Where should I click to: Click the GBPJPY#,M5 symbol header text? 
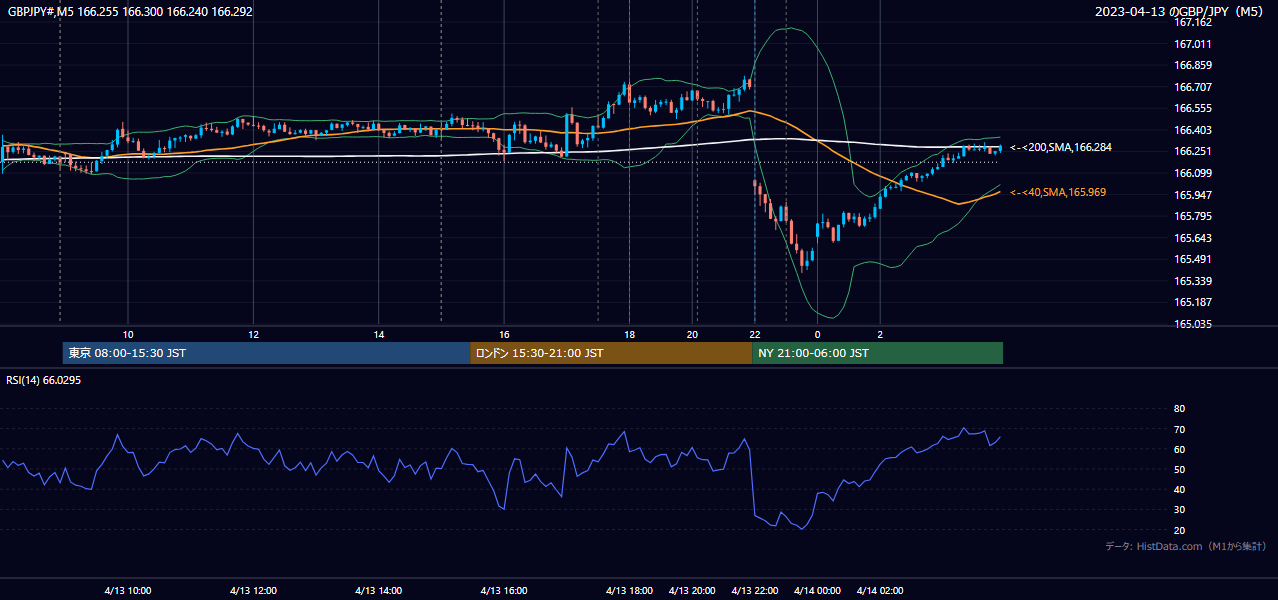pyautogui.click(x=130, y=12)
